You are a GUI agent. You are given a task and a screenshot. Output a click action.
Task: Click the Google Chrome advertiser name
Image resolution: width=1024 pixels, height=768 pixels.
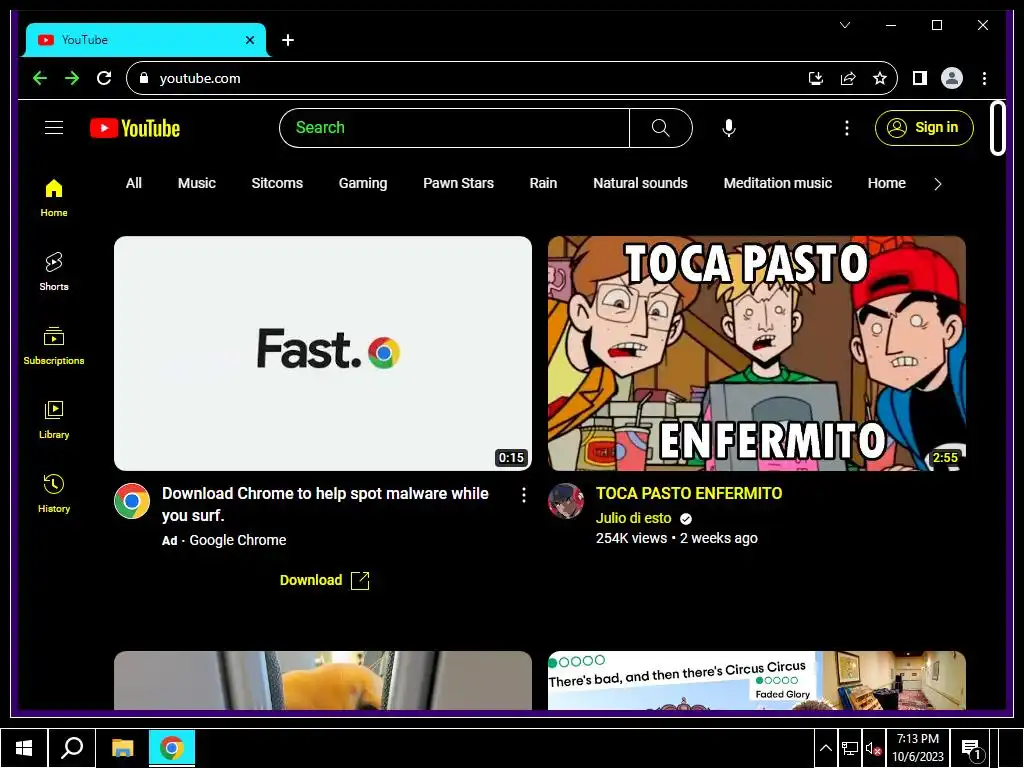238,541
